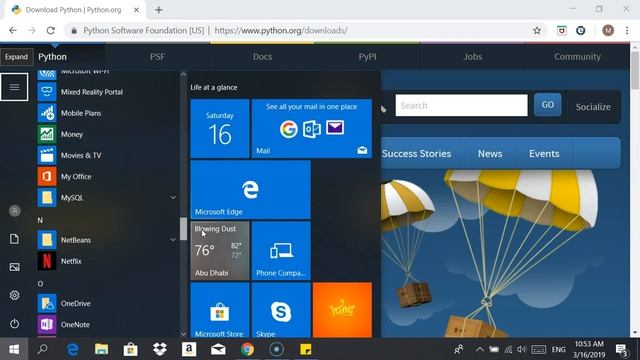Open Chrome three-dot menu
640x360 pixels.
(x=627, y=31)
